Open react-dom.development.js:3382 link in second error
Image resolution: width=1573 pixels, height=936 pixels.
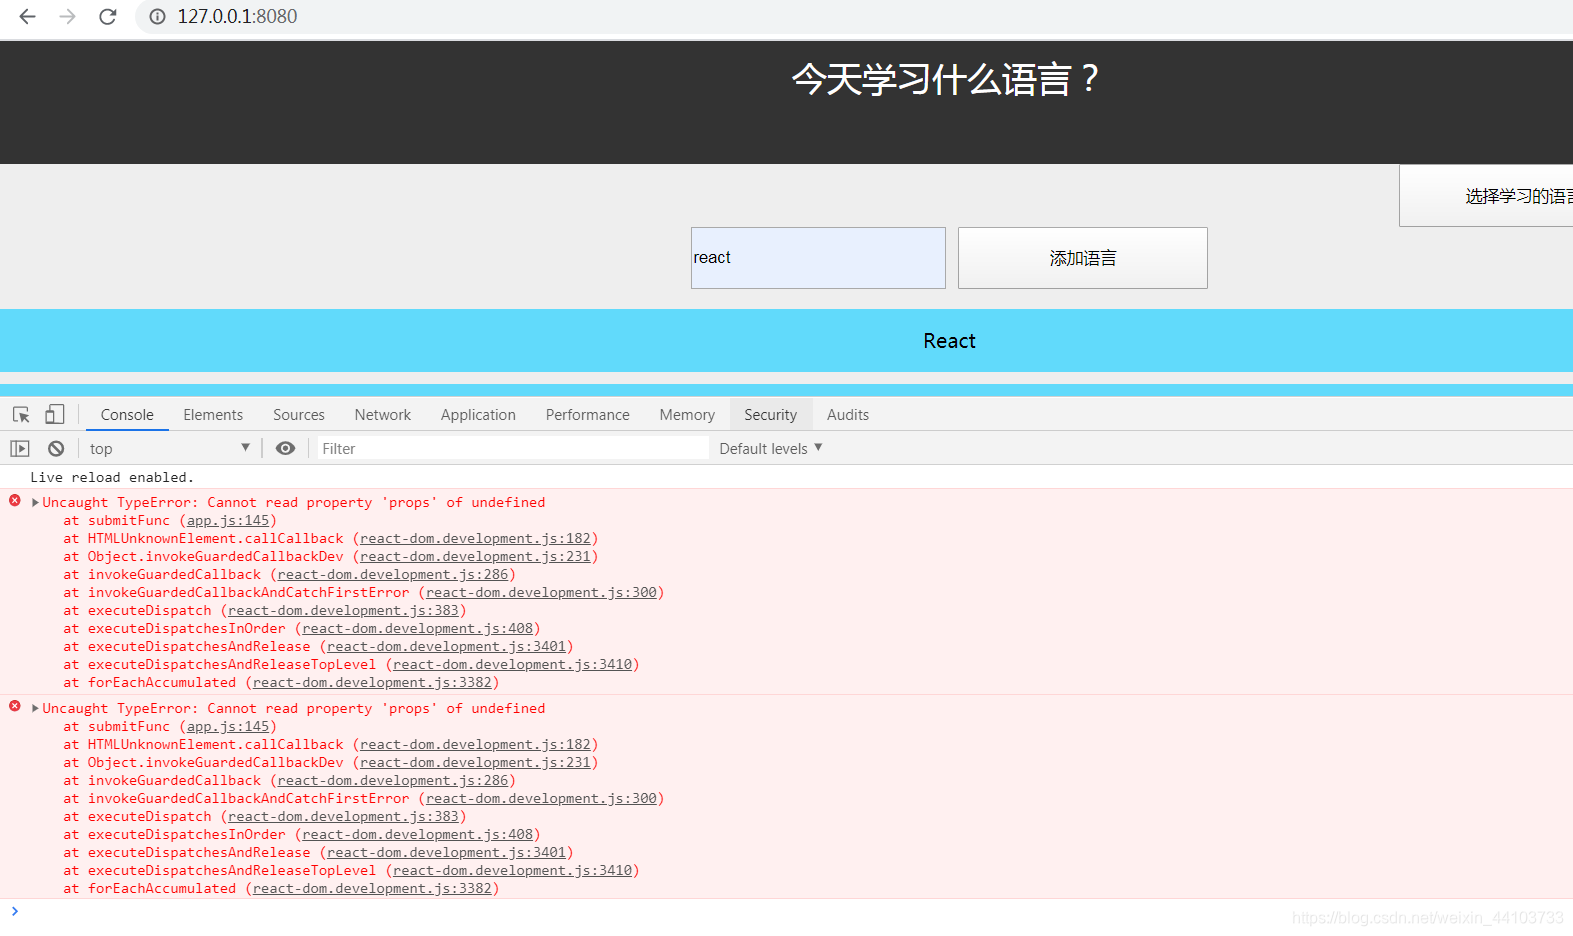click(373, 888)
